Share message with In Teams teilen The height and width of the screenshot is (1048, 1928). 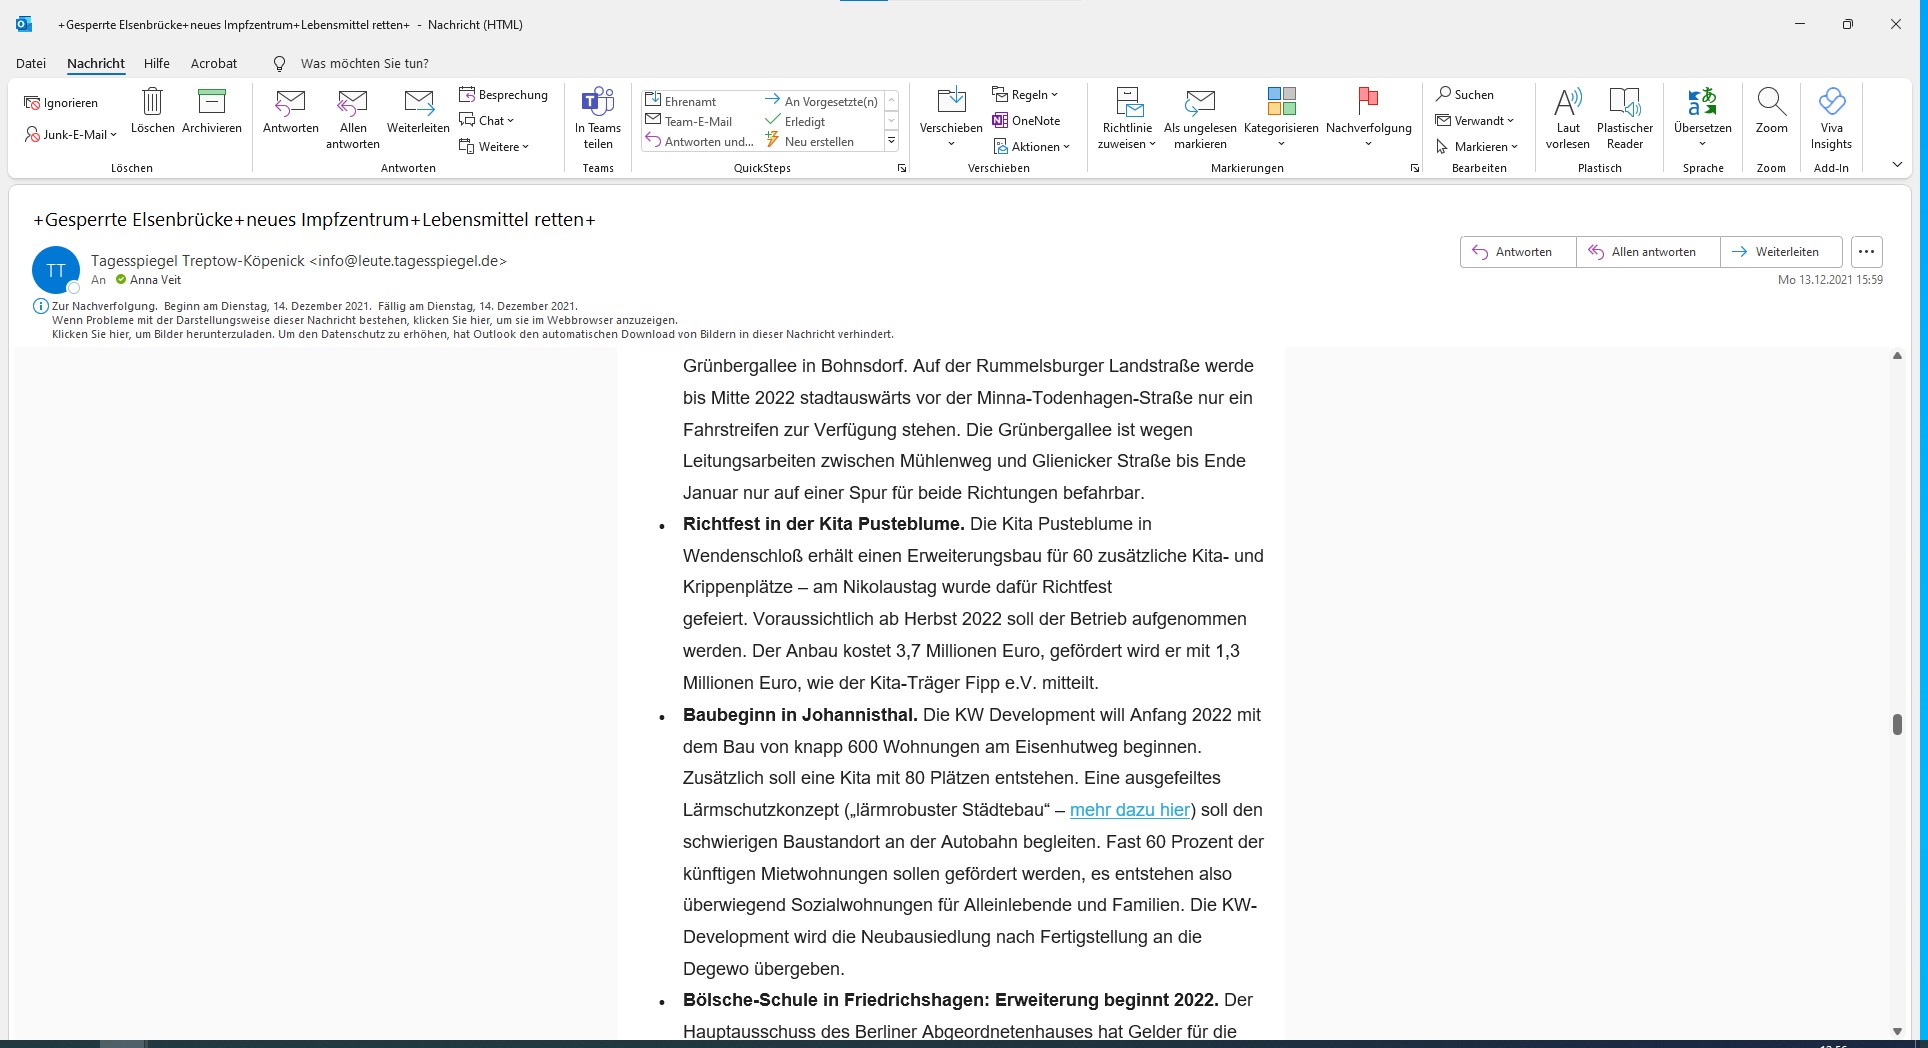click(x=598, y=118)
